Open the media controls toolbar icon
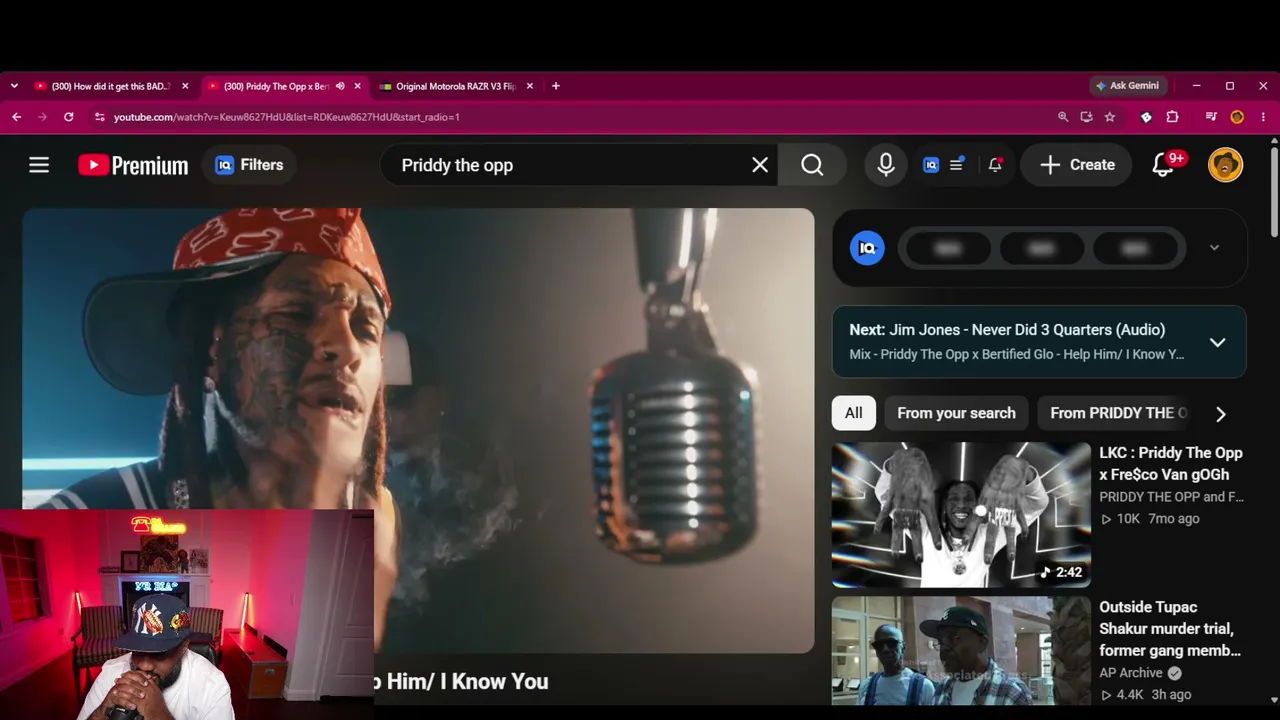Viewport: 1280px width, 720px height. [1211, 117]
